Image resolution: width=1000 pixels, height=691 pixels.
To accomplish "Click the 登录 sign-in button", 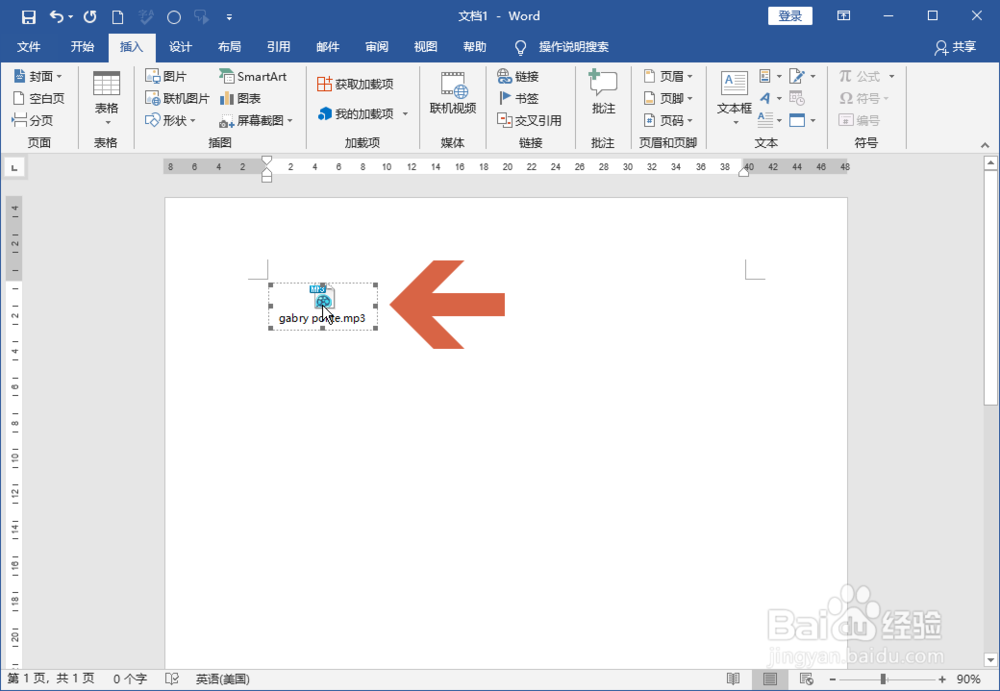I will [x=790, y=16].
